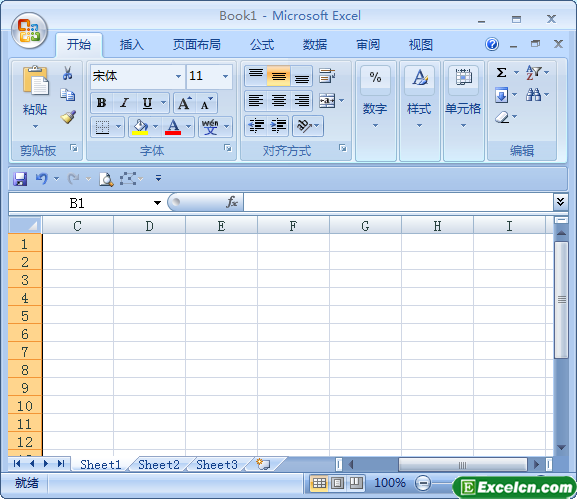Viewport: 577px width, 499px height.
Task: Click the 粘贴 paste button
Action: click(x=35, y=97)
